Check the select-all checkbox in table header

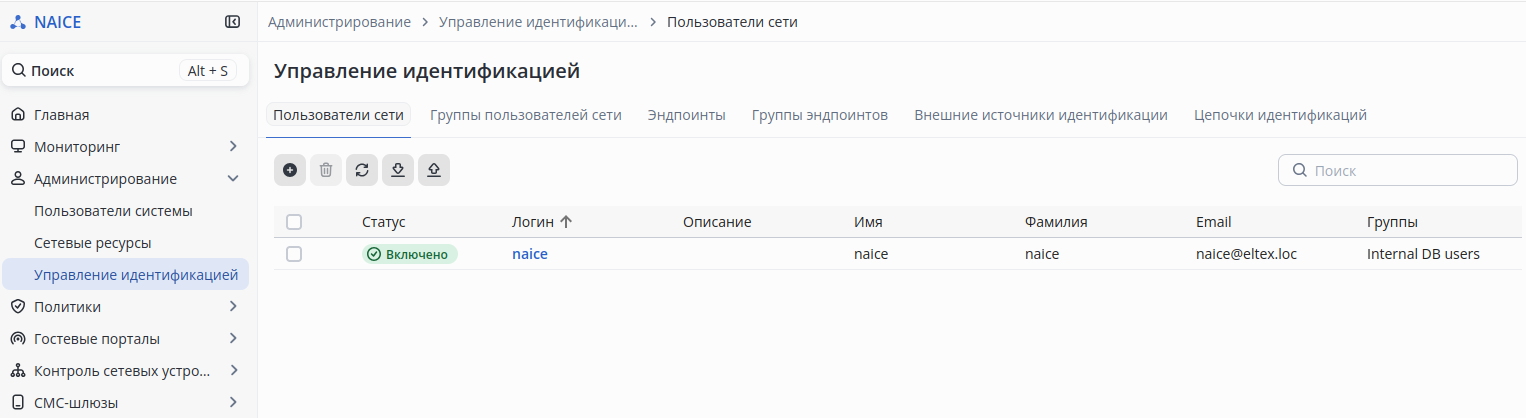(294, 222)
